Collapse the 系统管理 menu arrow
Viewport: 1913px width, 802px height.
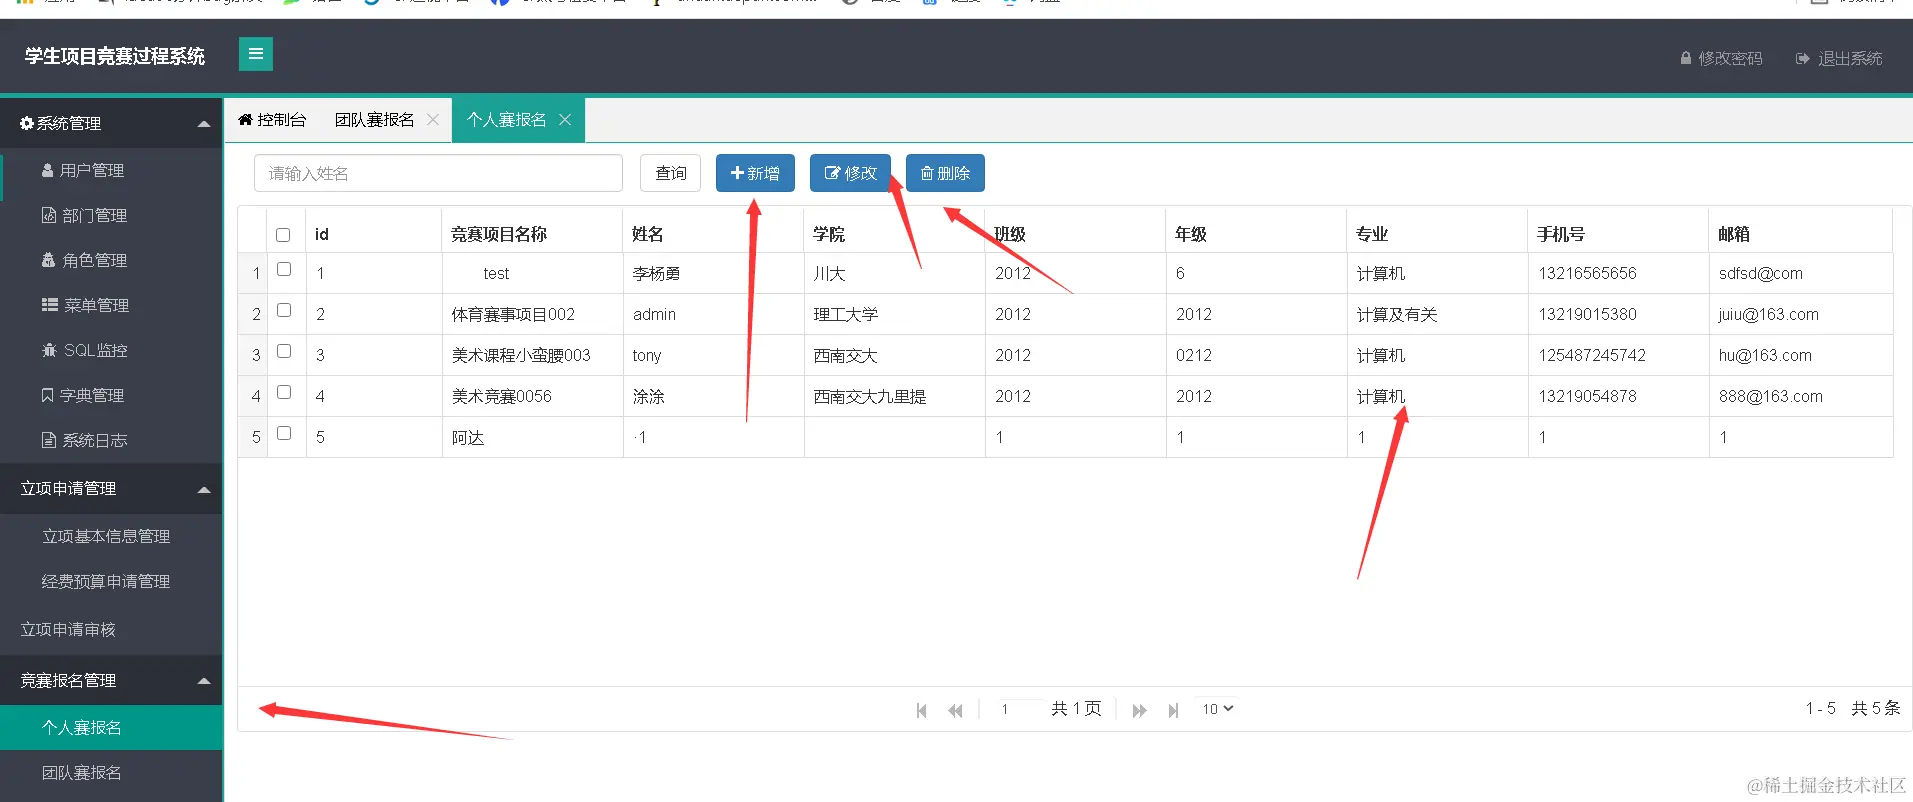[204, 124]
